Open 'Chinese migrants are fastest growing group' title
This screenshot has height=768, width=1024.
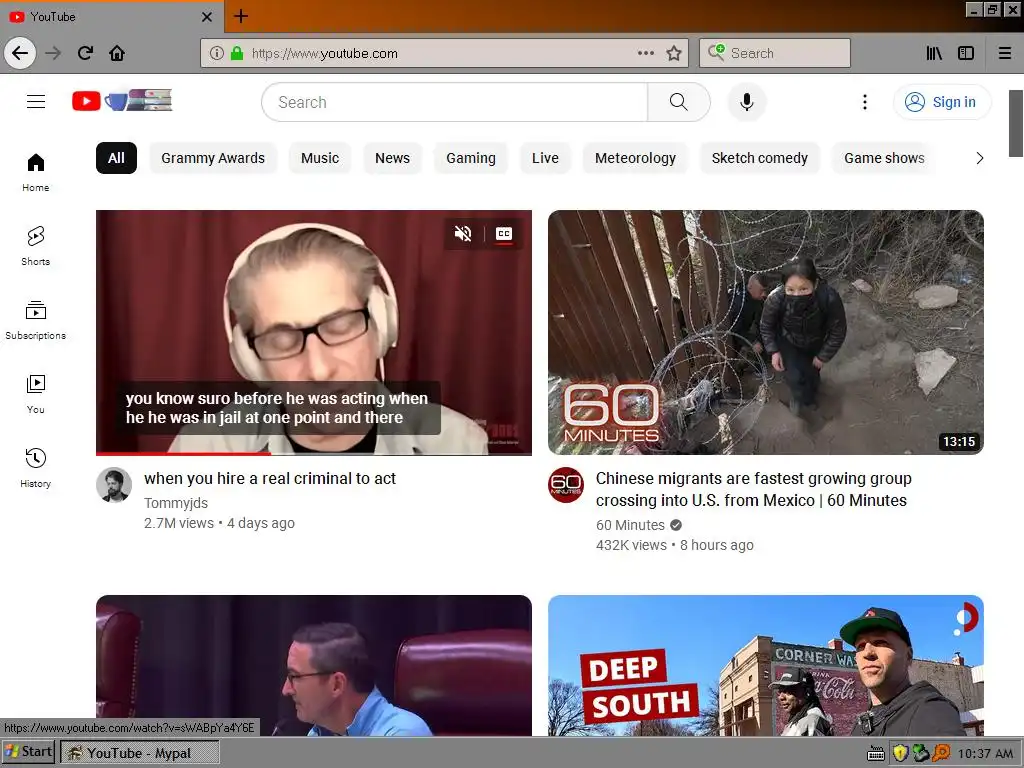(x=754, y=489)
